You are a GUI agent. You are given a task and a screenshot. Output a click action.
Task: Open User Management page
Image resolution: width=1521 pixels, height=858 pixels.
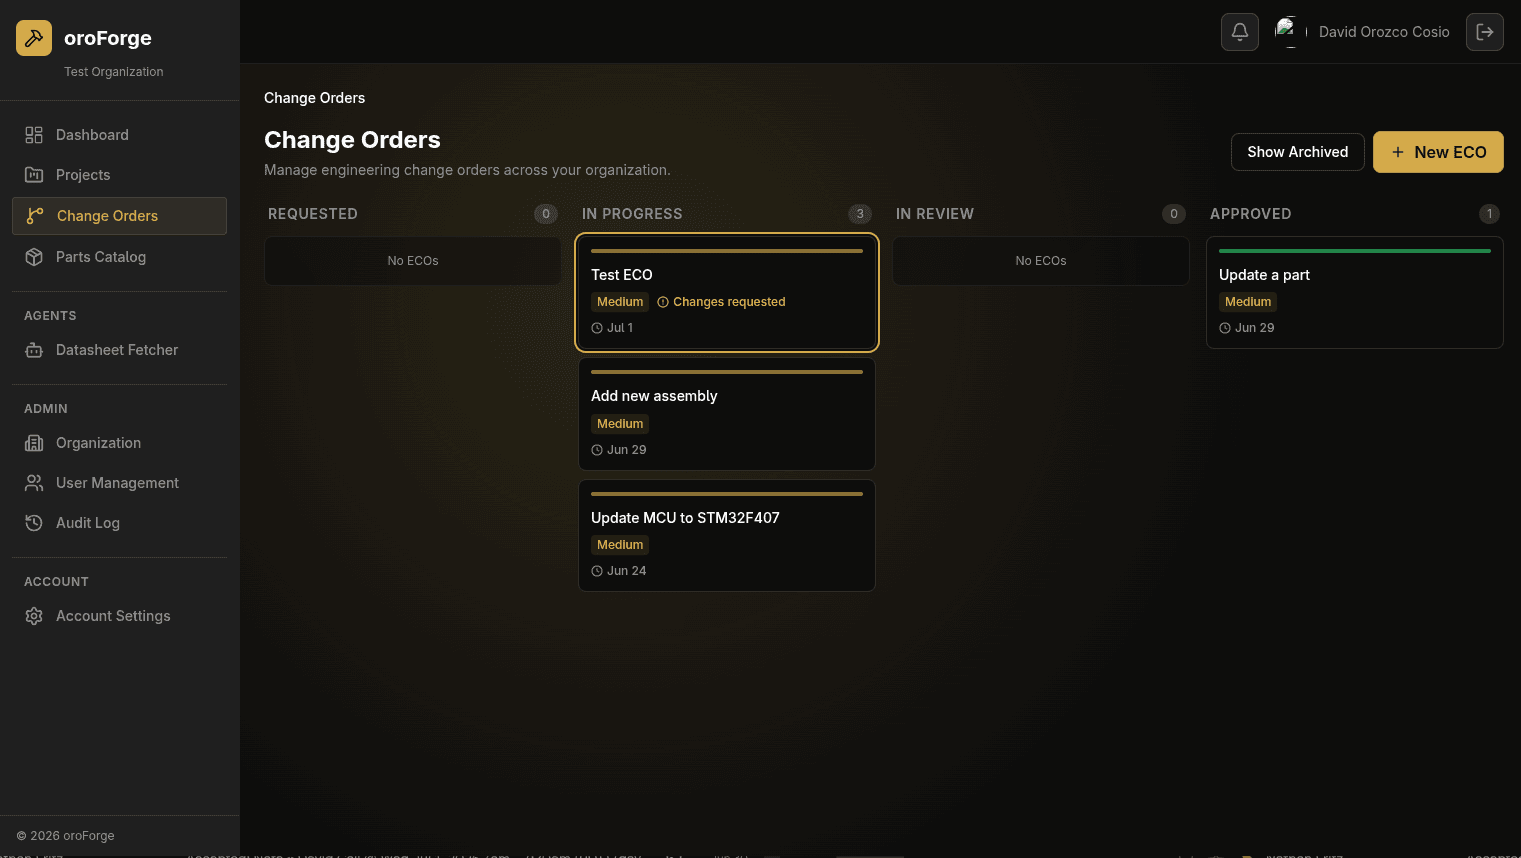[119, 483]
